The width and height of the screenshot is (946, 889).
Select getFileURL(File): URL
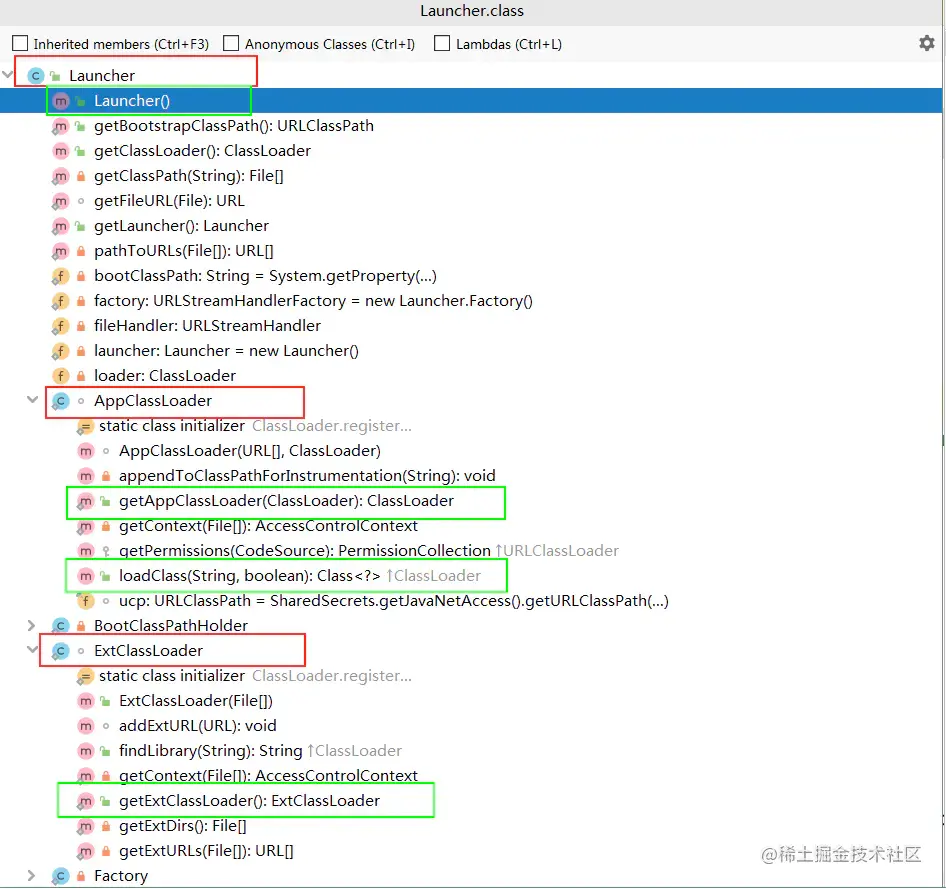tap(170, 201)
